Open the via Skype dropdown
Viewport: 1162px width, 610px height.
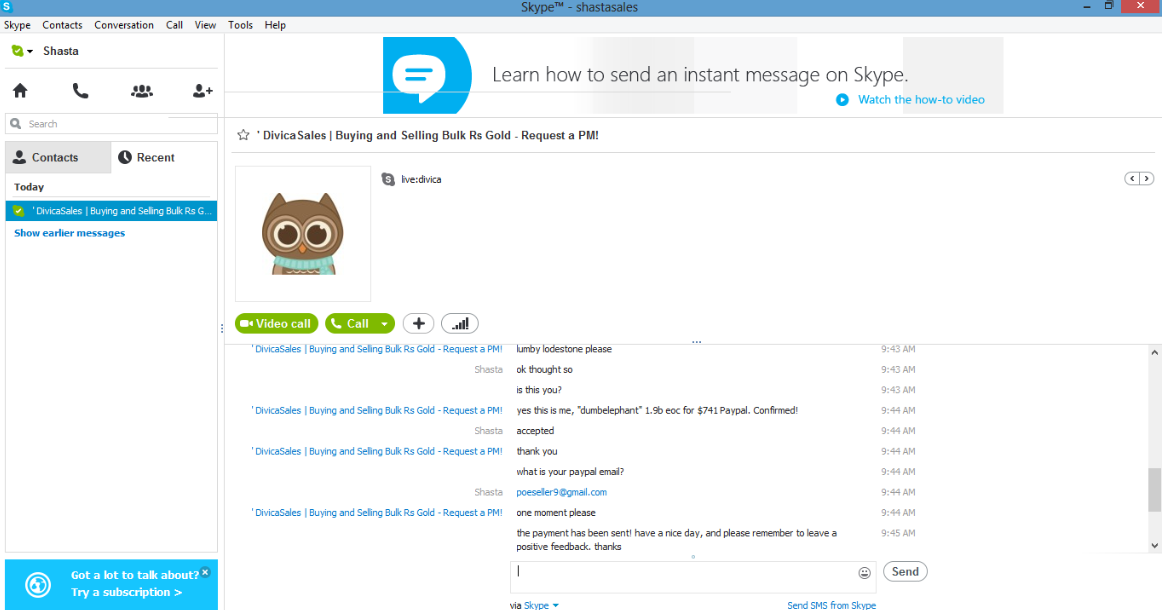point(541,606)
